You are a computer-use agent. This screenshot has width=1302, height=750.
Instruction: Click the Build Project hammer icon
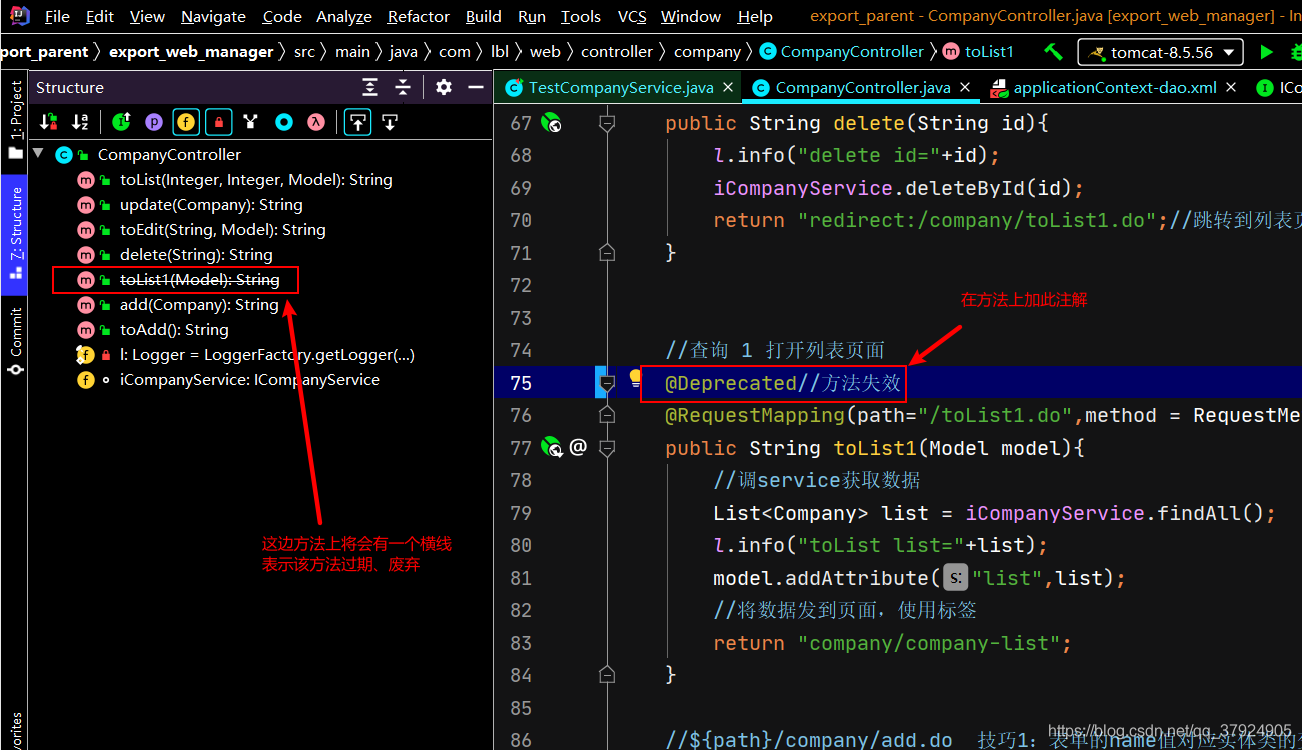pos(1053,51)
